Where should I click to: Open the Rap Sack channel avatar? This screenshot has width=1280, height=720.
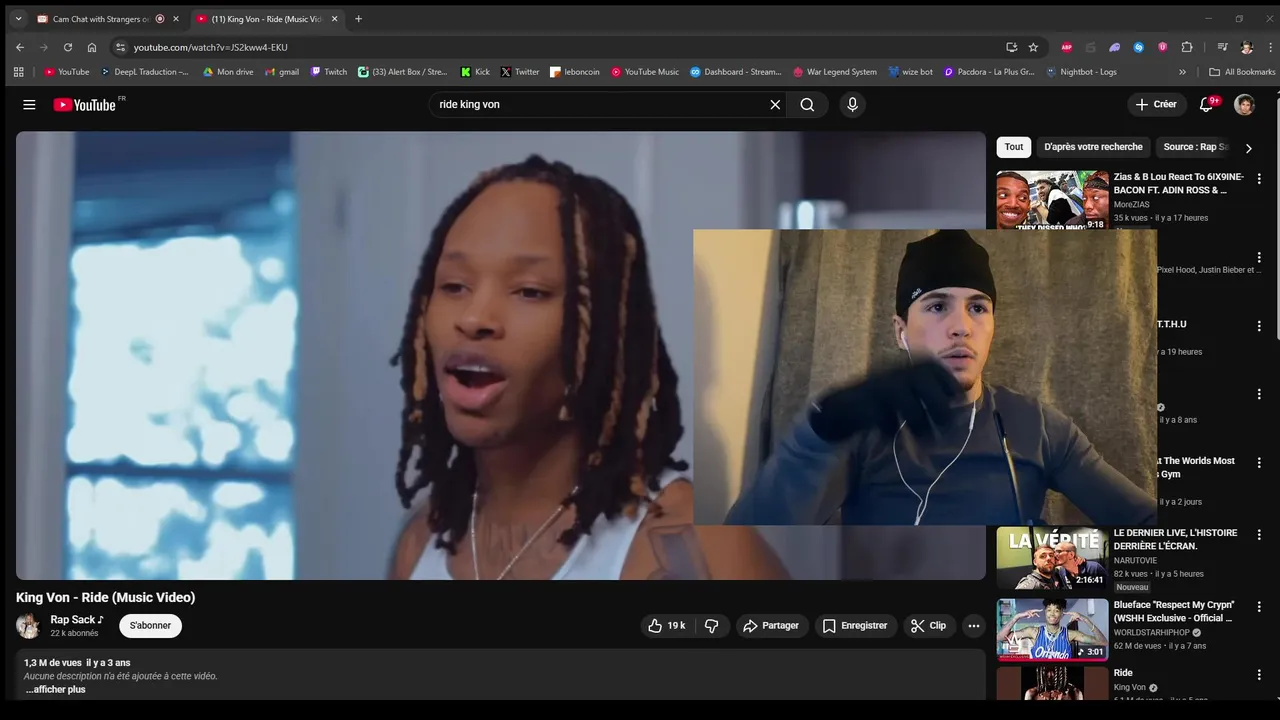[28, 626]
